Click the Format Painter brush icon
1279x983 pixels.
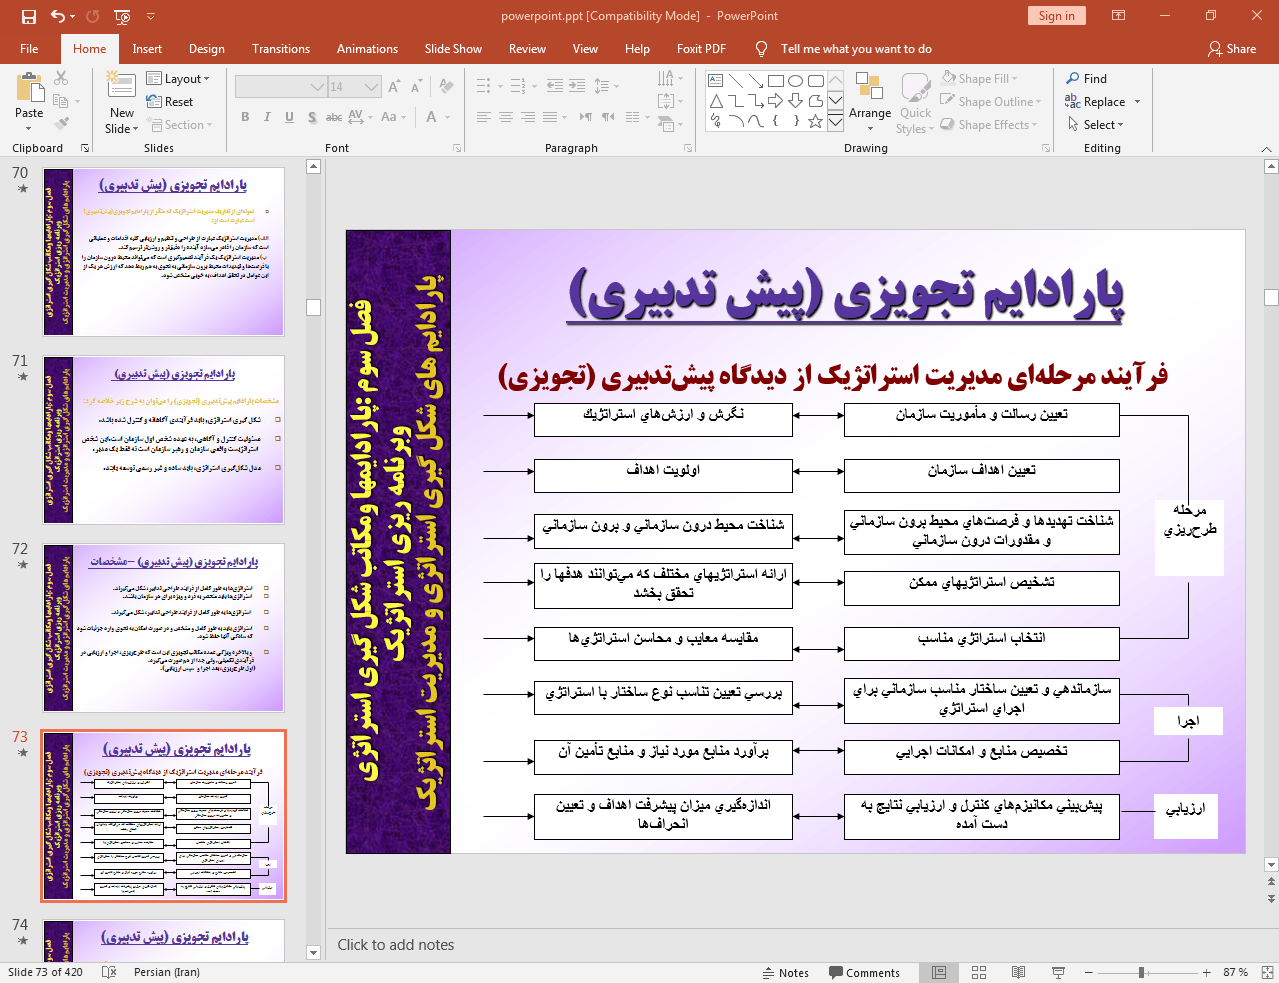[x=61, y=124]
